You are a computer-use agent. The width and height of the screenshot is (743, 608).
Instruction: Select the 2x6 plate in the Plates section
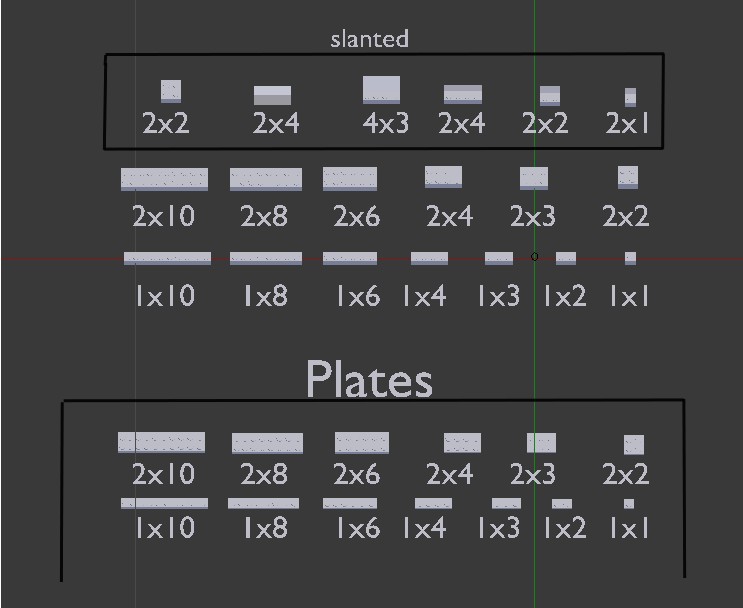click(x=361, y=442)
